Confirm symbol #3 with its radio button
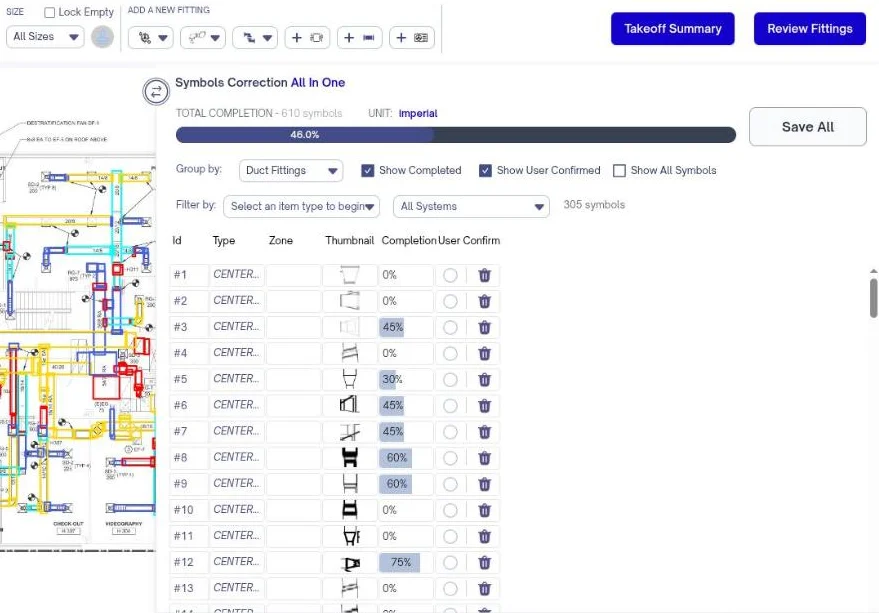The height and width of the screenshot is (613, 879). click(x=450, y=328)
